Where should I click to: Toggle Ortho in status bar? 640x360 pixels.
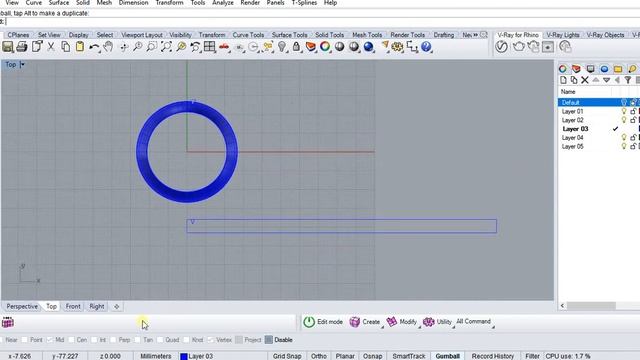[x=319, y=356]
